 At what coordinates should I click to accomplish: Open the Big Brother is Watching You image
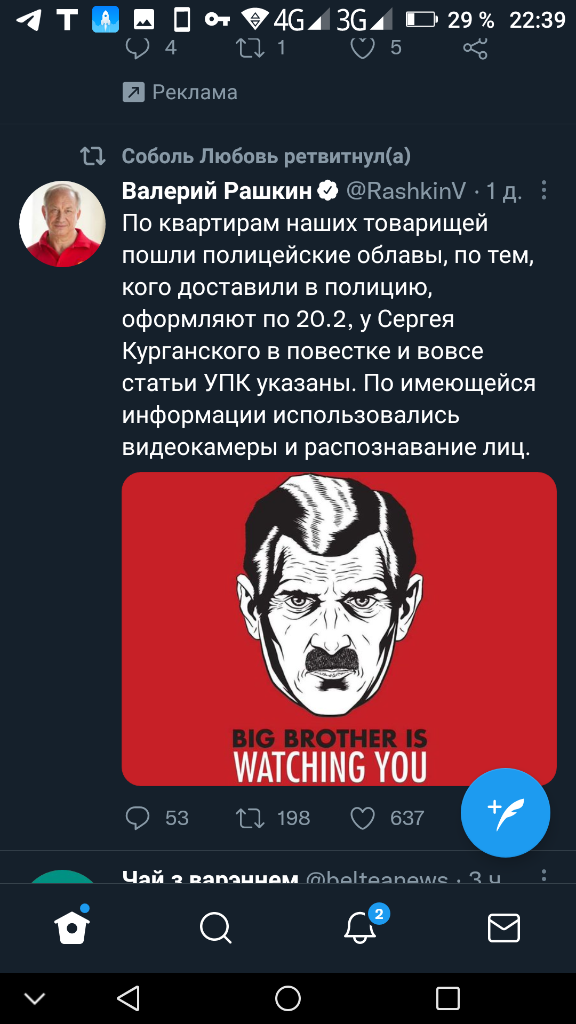[339, 628]
